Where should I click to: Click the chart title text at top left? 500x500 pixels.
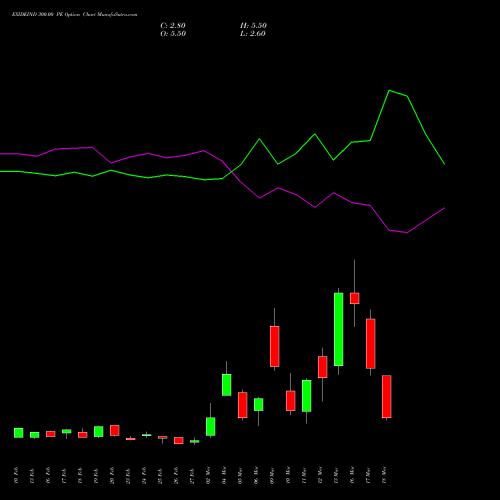[x=74, y=15]
